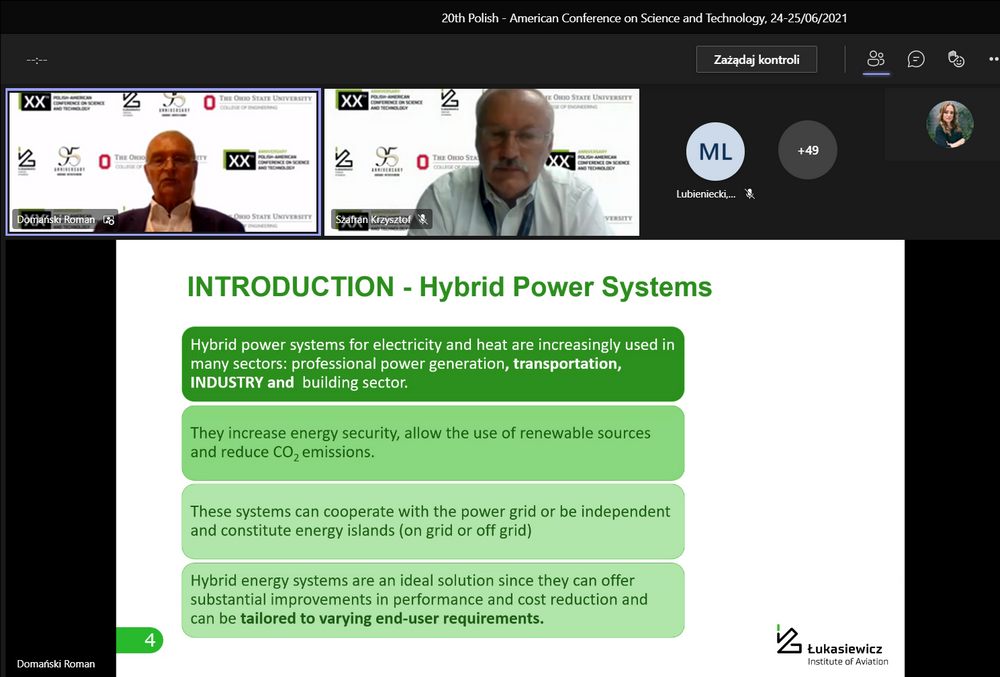Screen dimensions: 1000x677
Task: Select the ML participant avatar
Action: point(715,151)
